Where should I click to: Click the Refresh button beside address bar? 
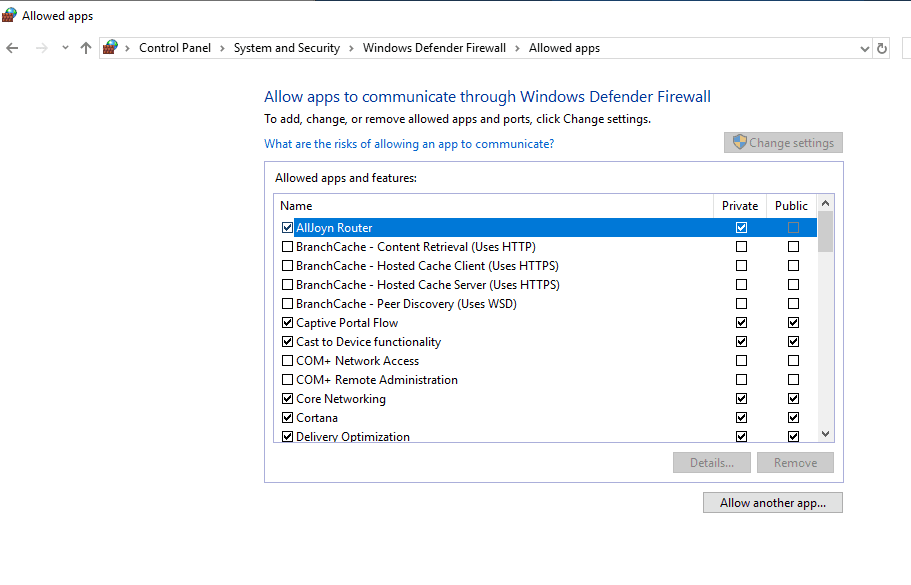click(882, 48)
